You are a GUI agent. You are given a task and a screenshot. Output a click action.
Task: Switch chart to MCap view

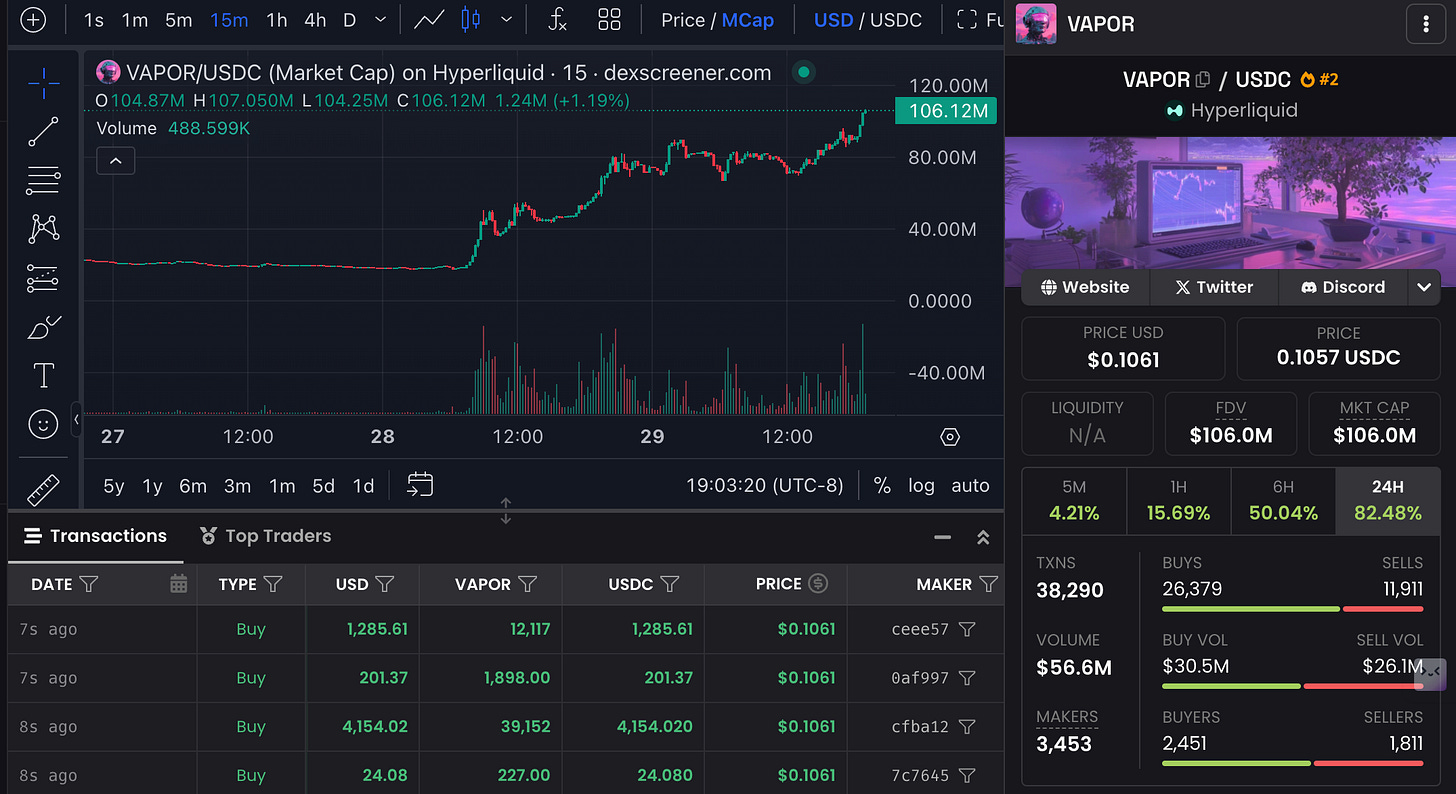click(748, 20)
